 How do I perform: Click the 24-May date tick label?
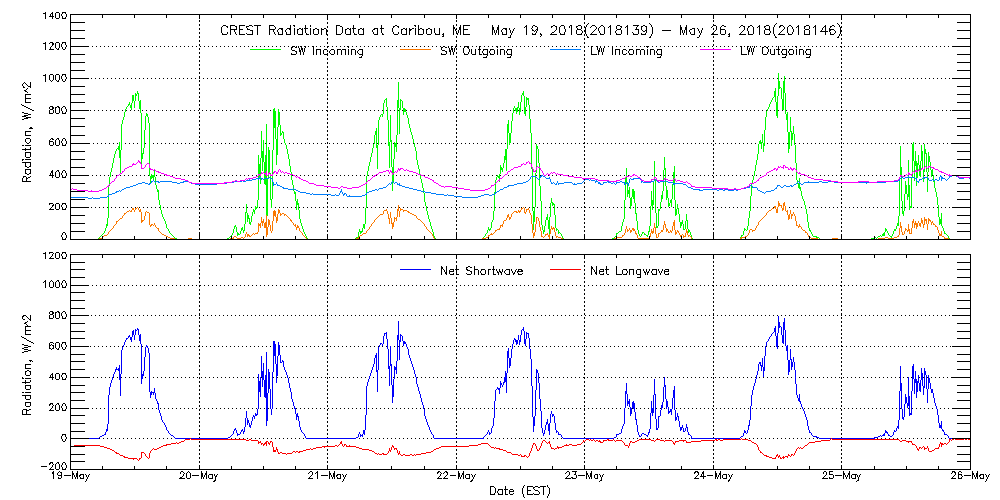point(713,476)
